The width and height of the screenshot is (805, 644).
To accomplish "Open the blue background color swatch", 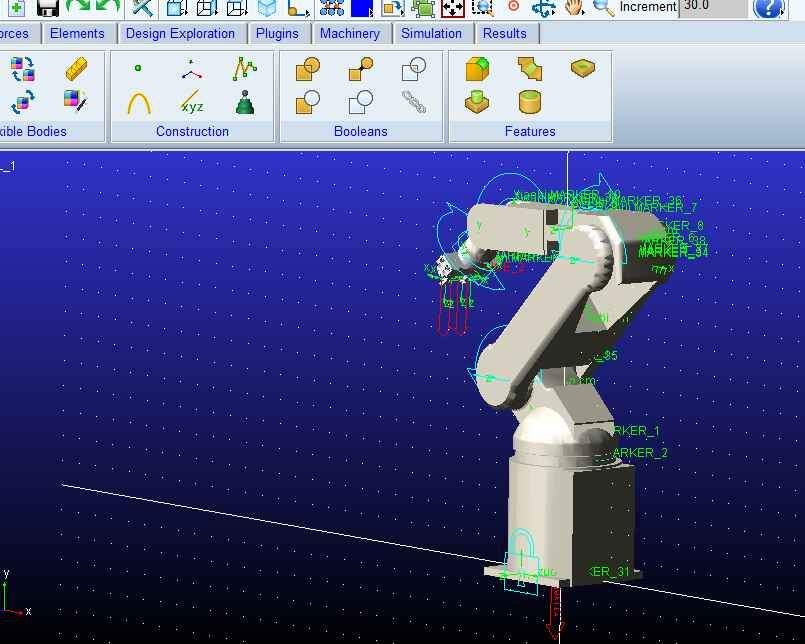I will click(361, 8).
